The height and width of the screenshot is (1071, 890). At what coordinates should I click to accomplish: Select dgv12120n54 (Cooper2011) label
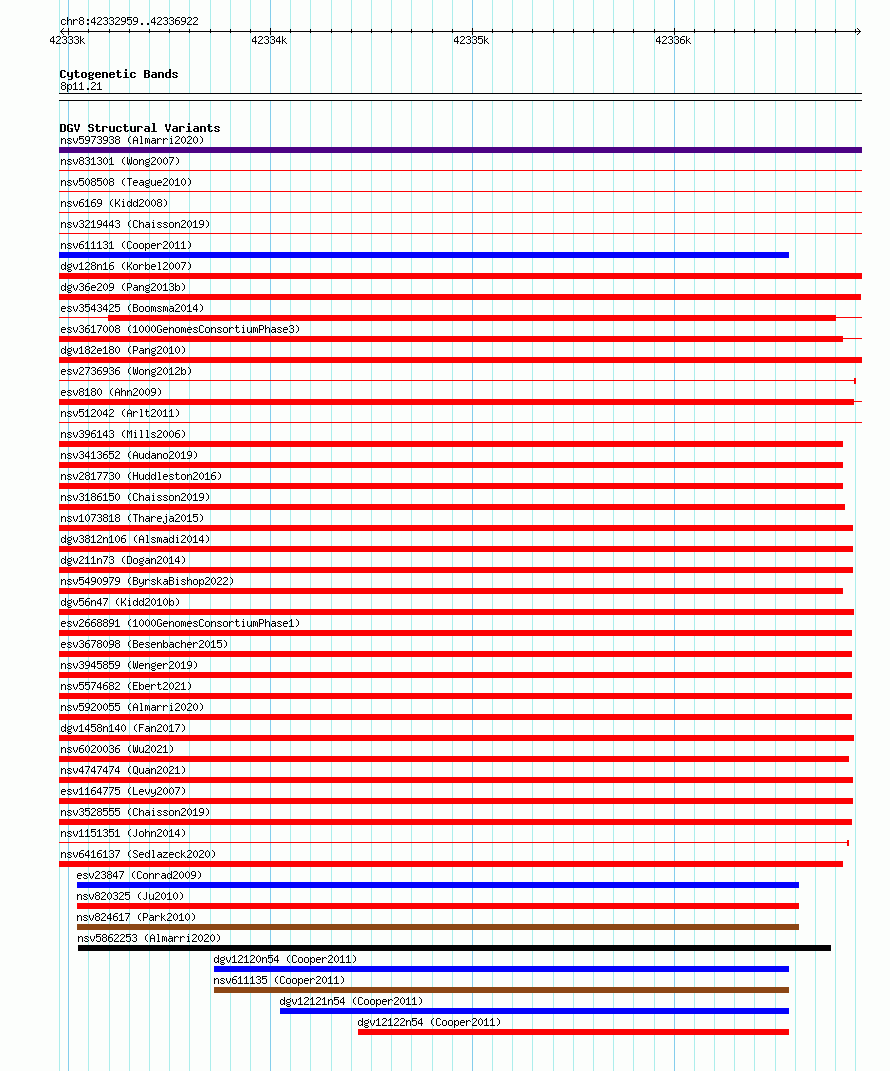tap(286, 960)
